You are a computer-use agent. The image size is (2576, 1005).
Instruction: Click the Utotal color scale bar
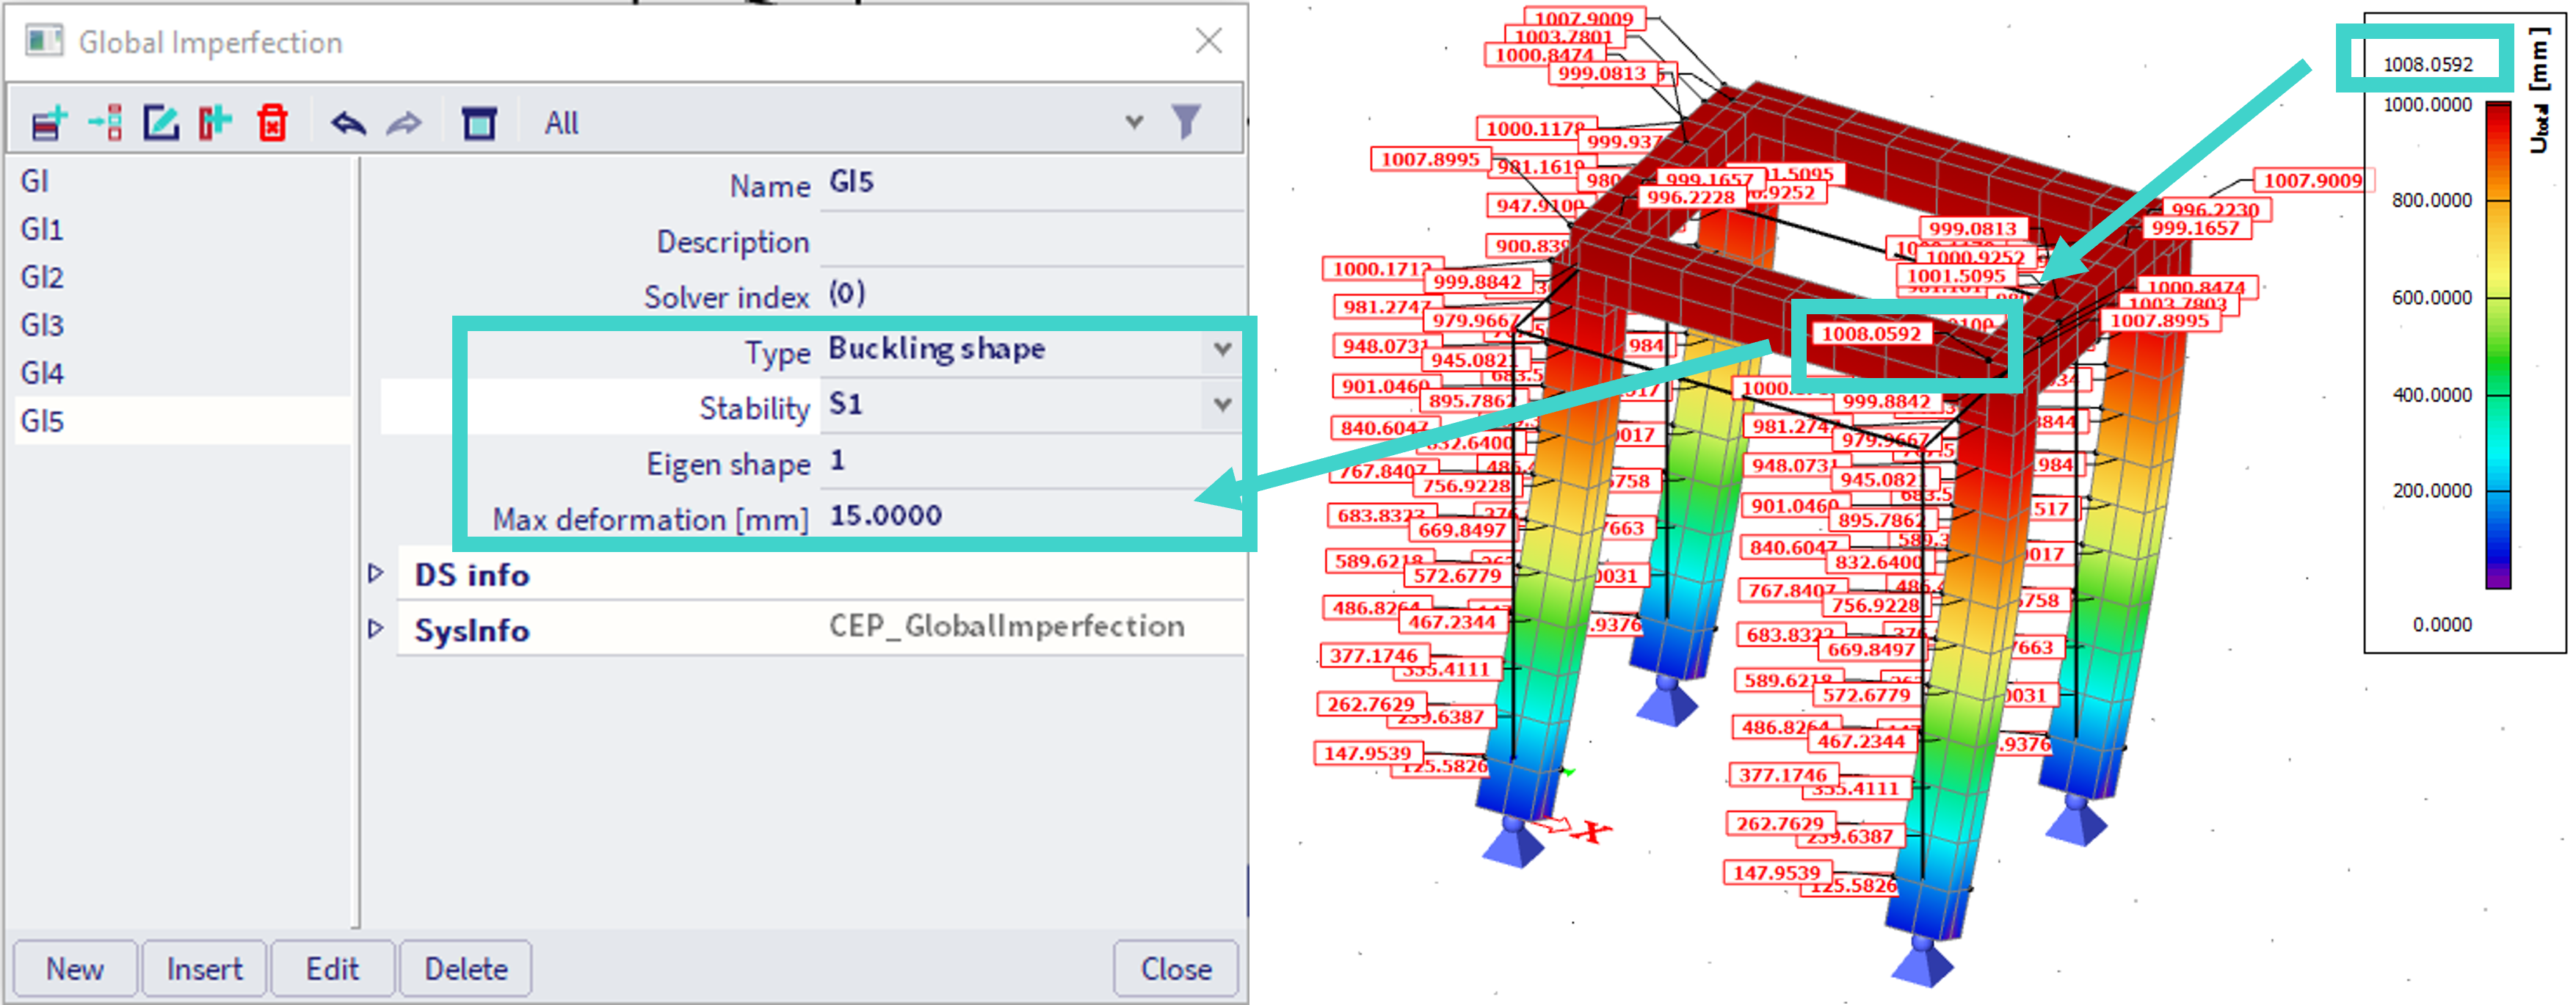click(x=2498, y=345)
